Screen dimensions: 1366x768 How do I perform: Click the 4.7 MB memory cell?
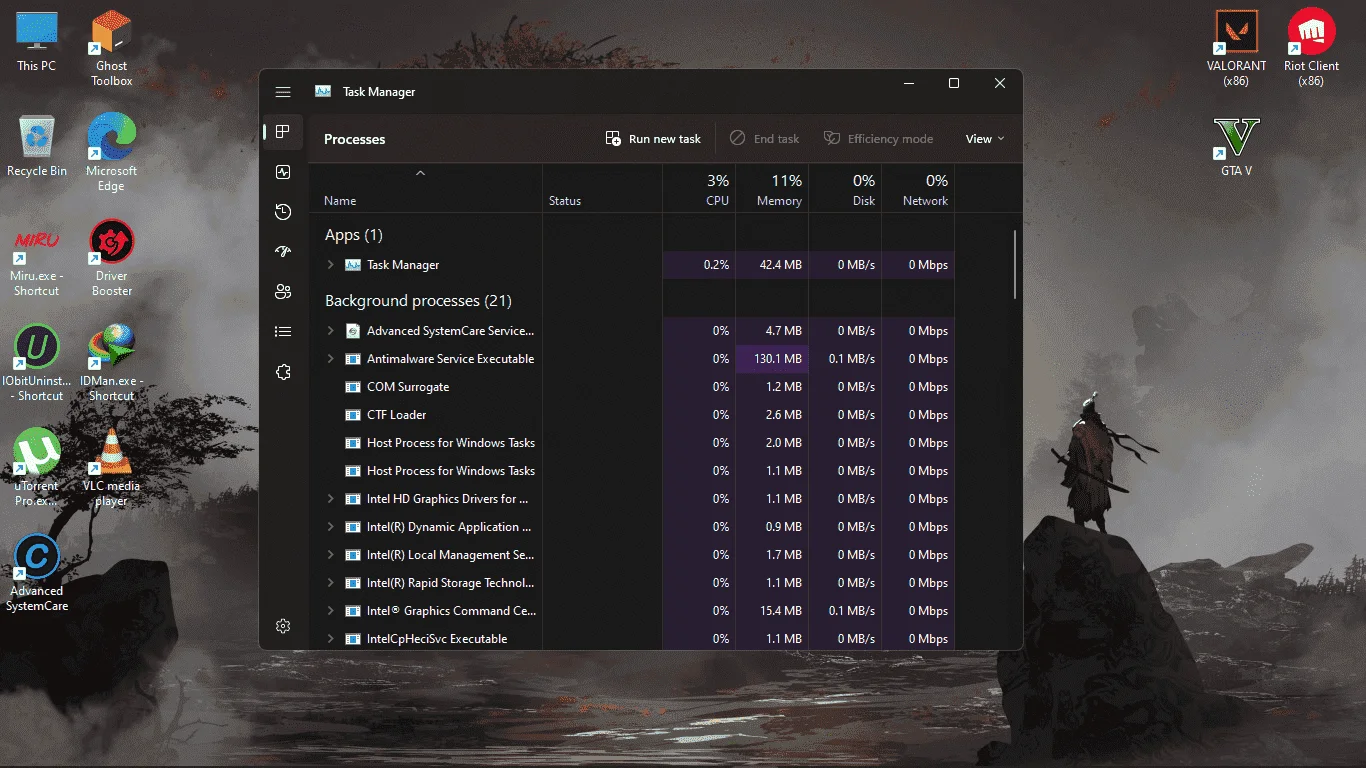coord(772,331)
